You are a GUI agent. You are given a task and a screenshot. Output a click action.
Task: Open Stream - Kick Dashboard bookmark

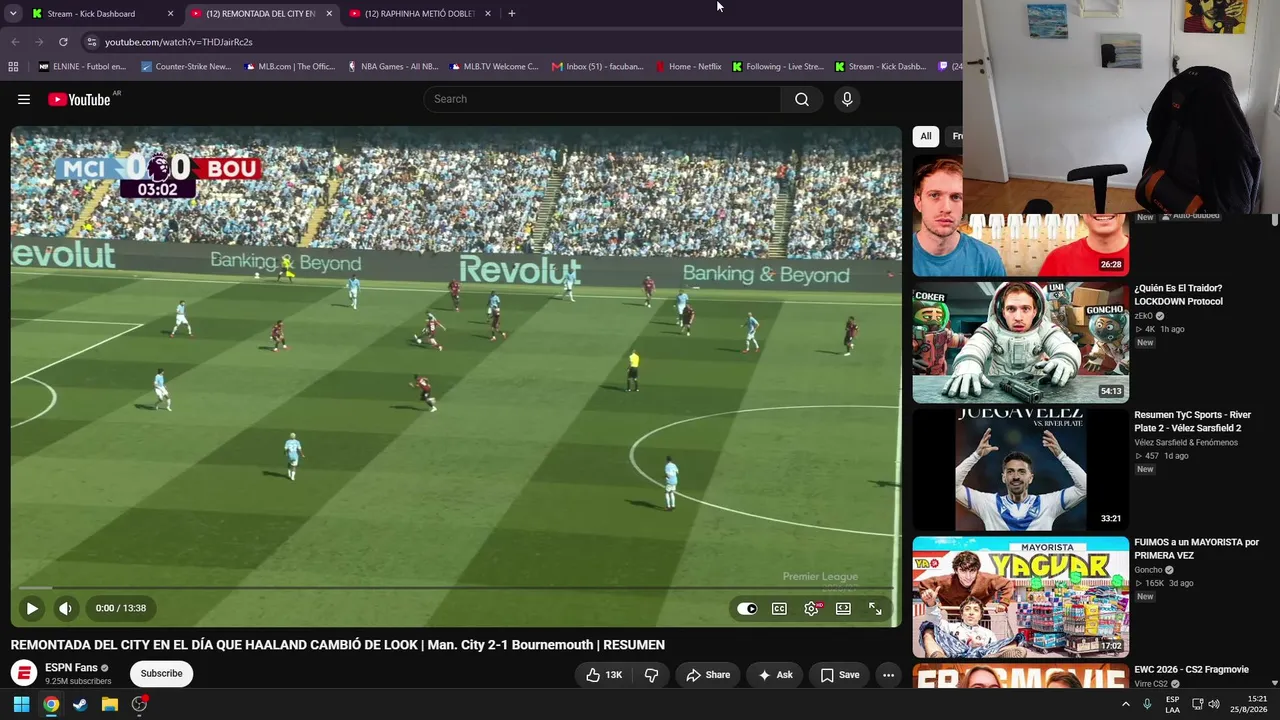point(881,67)
